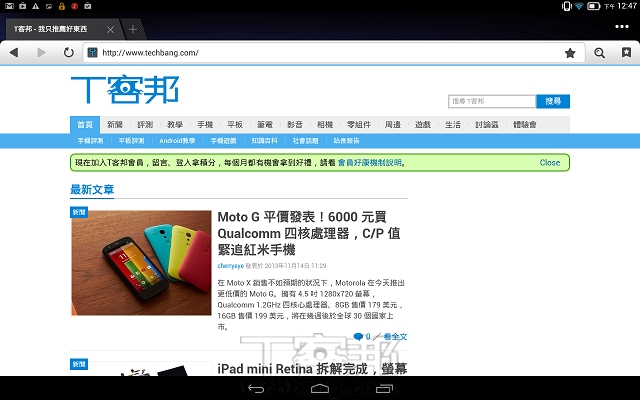Open 教學 navigation item
640x400 pixels.
[175, 124]
